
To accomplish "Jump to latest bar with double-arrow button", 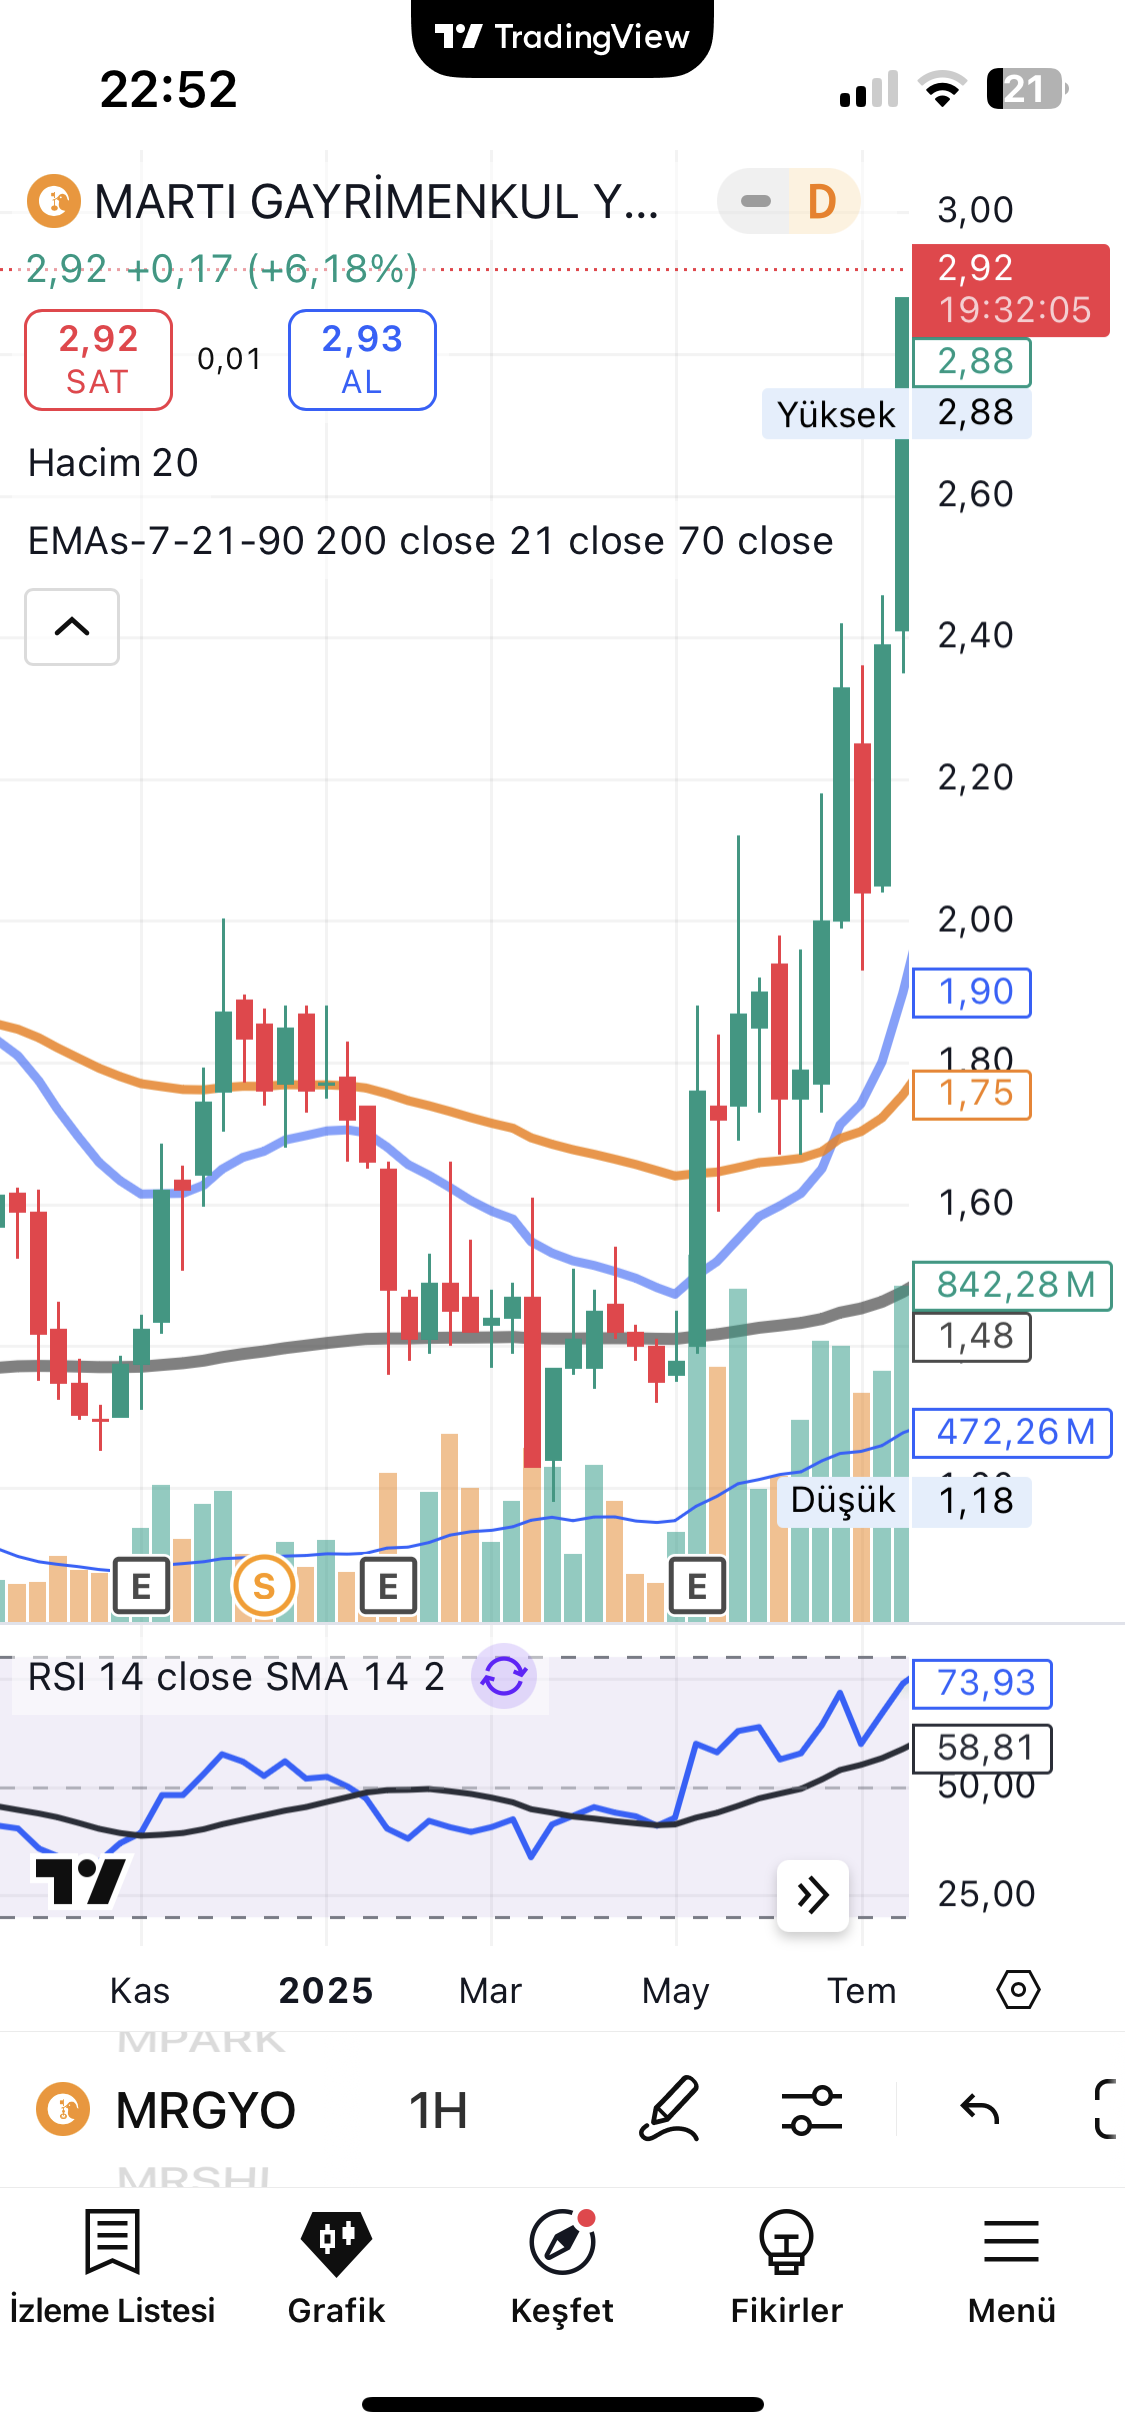I will coord(813,1895).
